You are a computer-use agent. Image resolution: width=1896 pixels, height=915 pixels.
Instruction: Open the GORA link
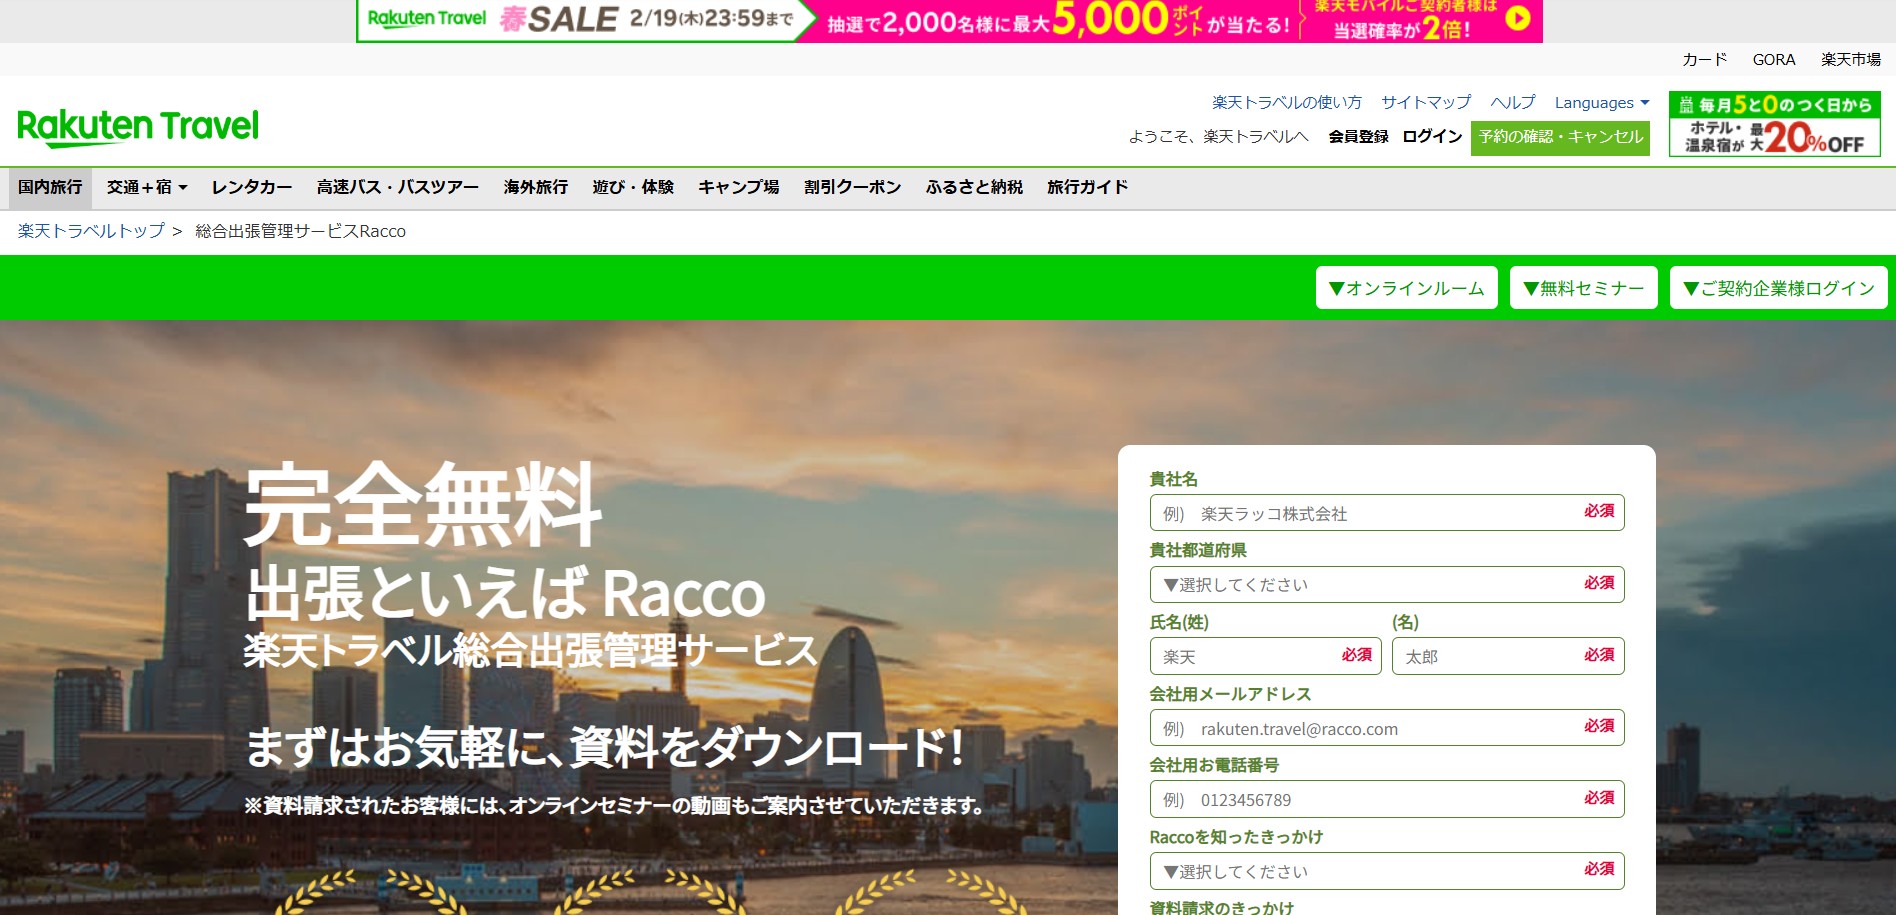(x=1774, y=60)
